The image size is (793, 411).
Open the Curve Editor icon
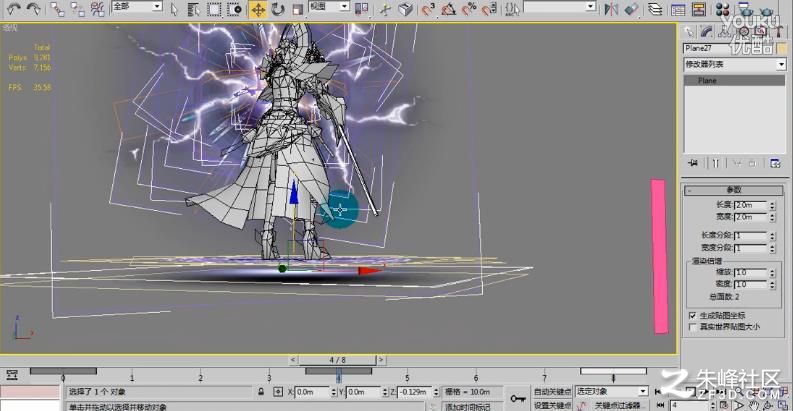tap(678, 9)
